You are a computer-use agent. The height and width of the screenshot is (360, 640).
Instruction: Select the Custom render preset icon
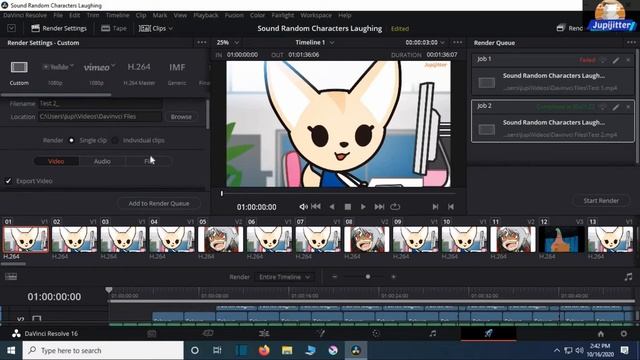click(x=19, y=67)
